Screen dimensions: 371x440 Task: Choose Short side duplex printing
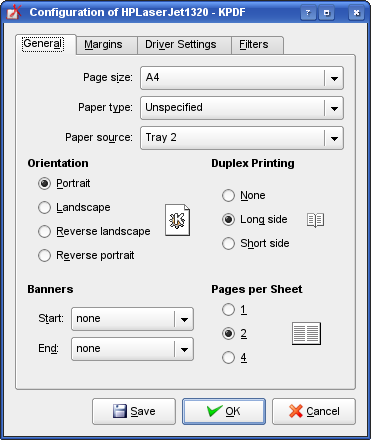tap(256, 243)
